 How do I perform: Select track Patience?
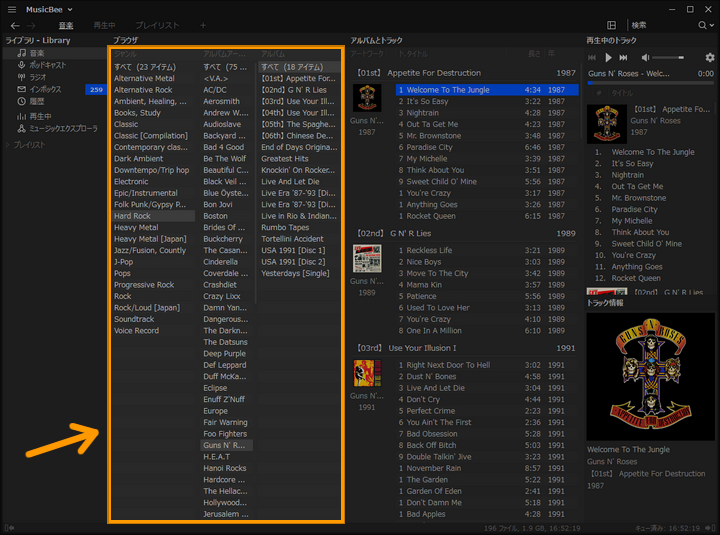pyautogui.click(x=487, y=296)
